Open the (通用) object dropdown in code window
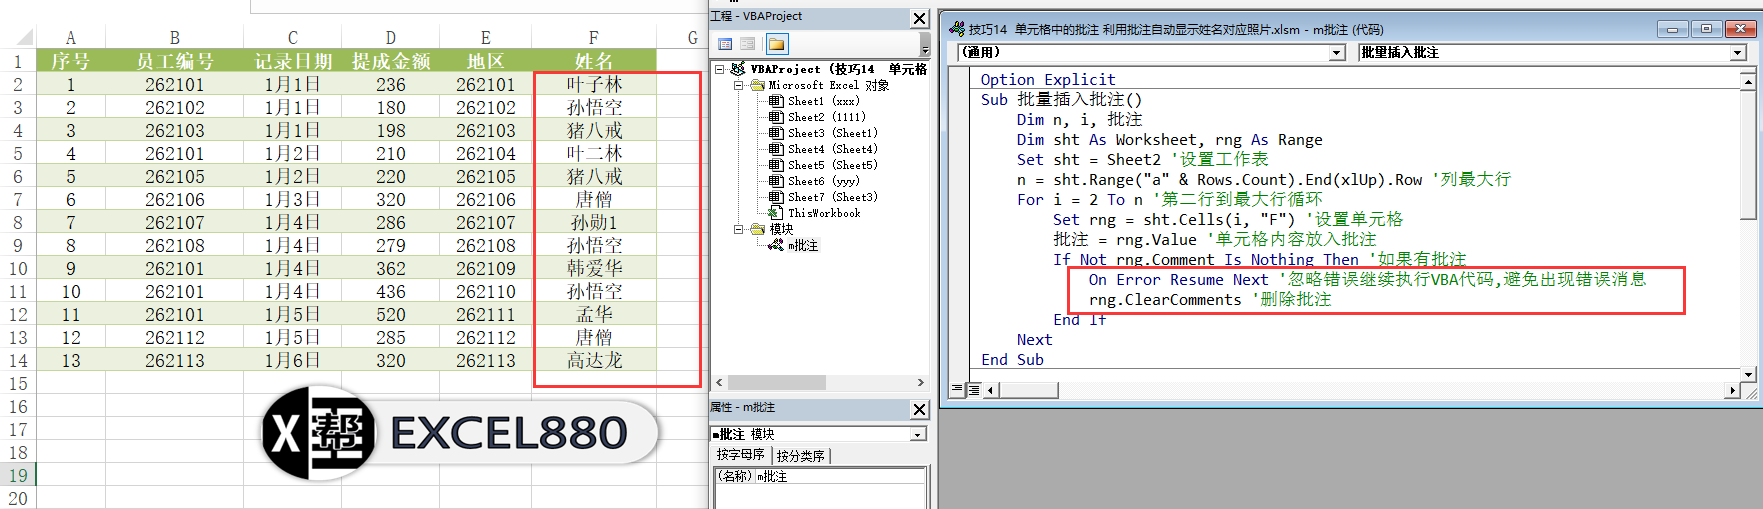 pos(1337,53)
